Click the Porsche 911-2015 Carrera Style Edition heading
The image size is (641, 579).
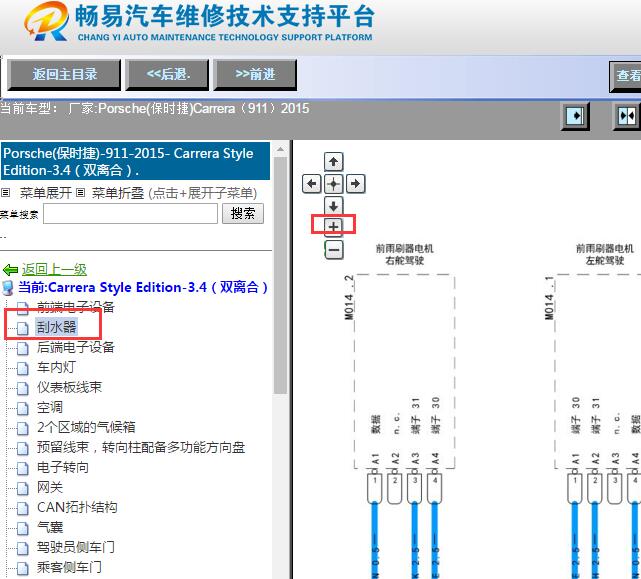(135, 162)
